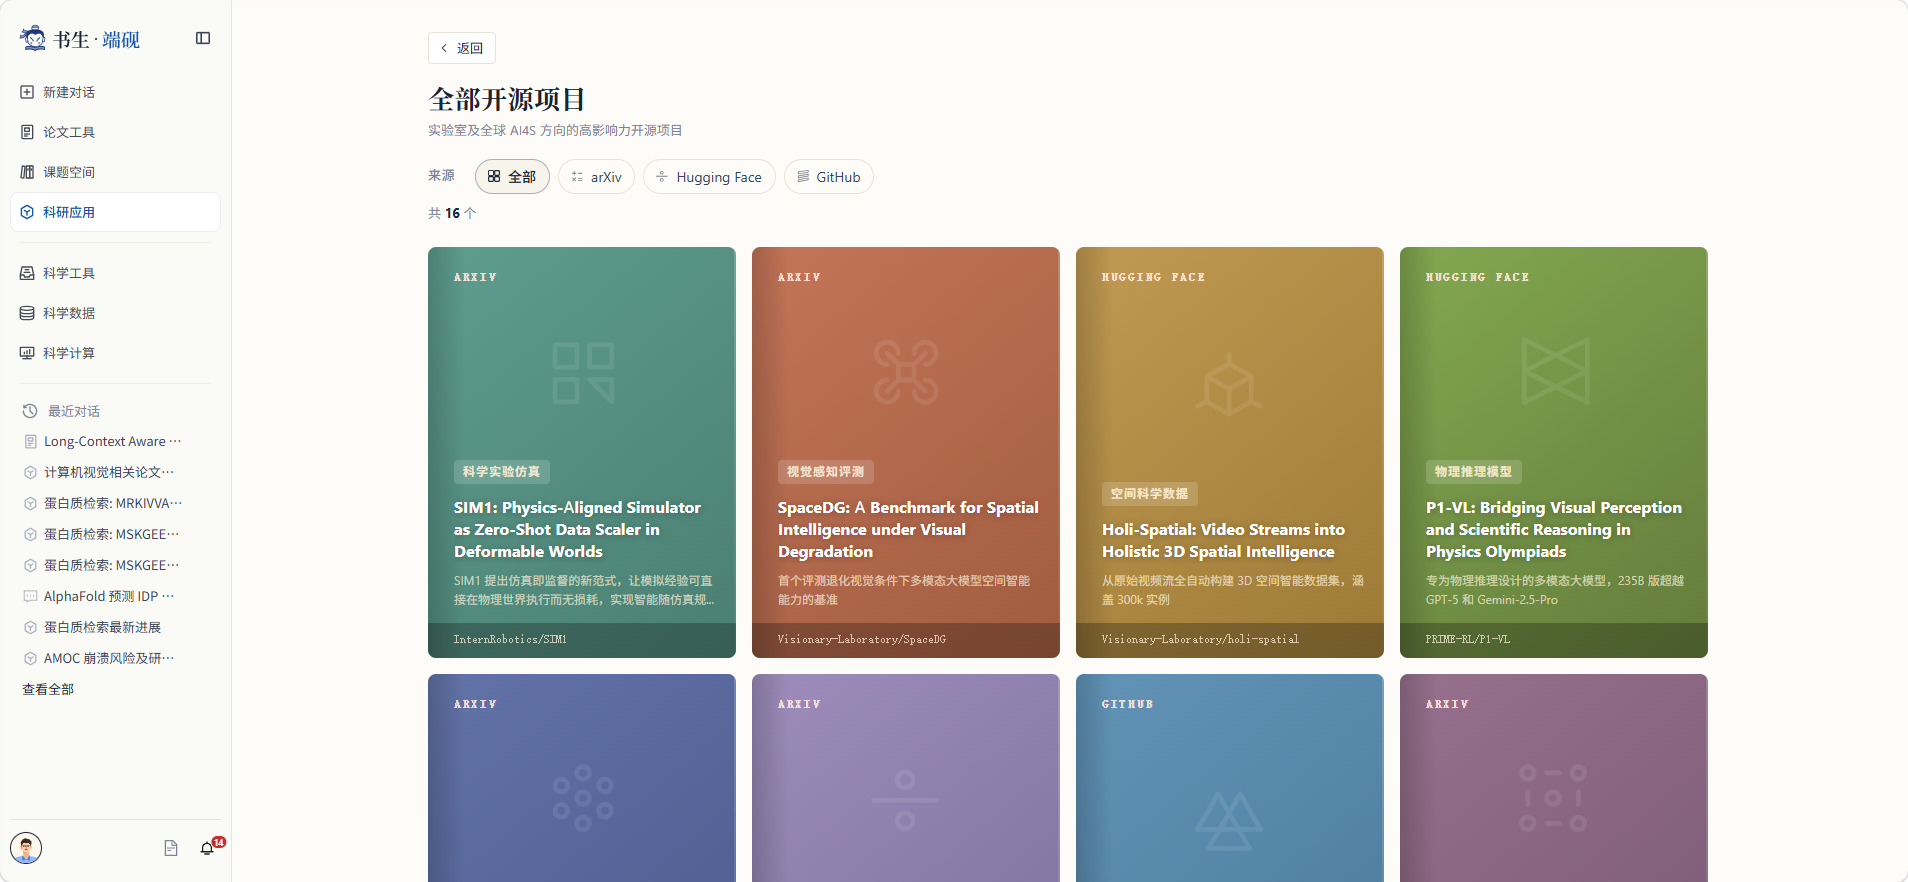This screenshot has height=882, width=1908.
Task: Click the 论文工具 document icon
Action: coord(27,132)
